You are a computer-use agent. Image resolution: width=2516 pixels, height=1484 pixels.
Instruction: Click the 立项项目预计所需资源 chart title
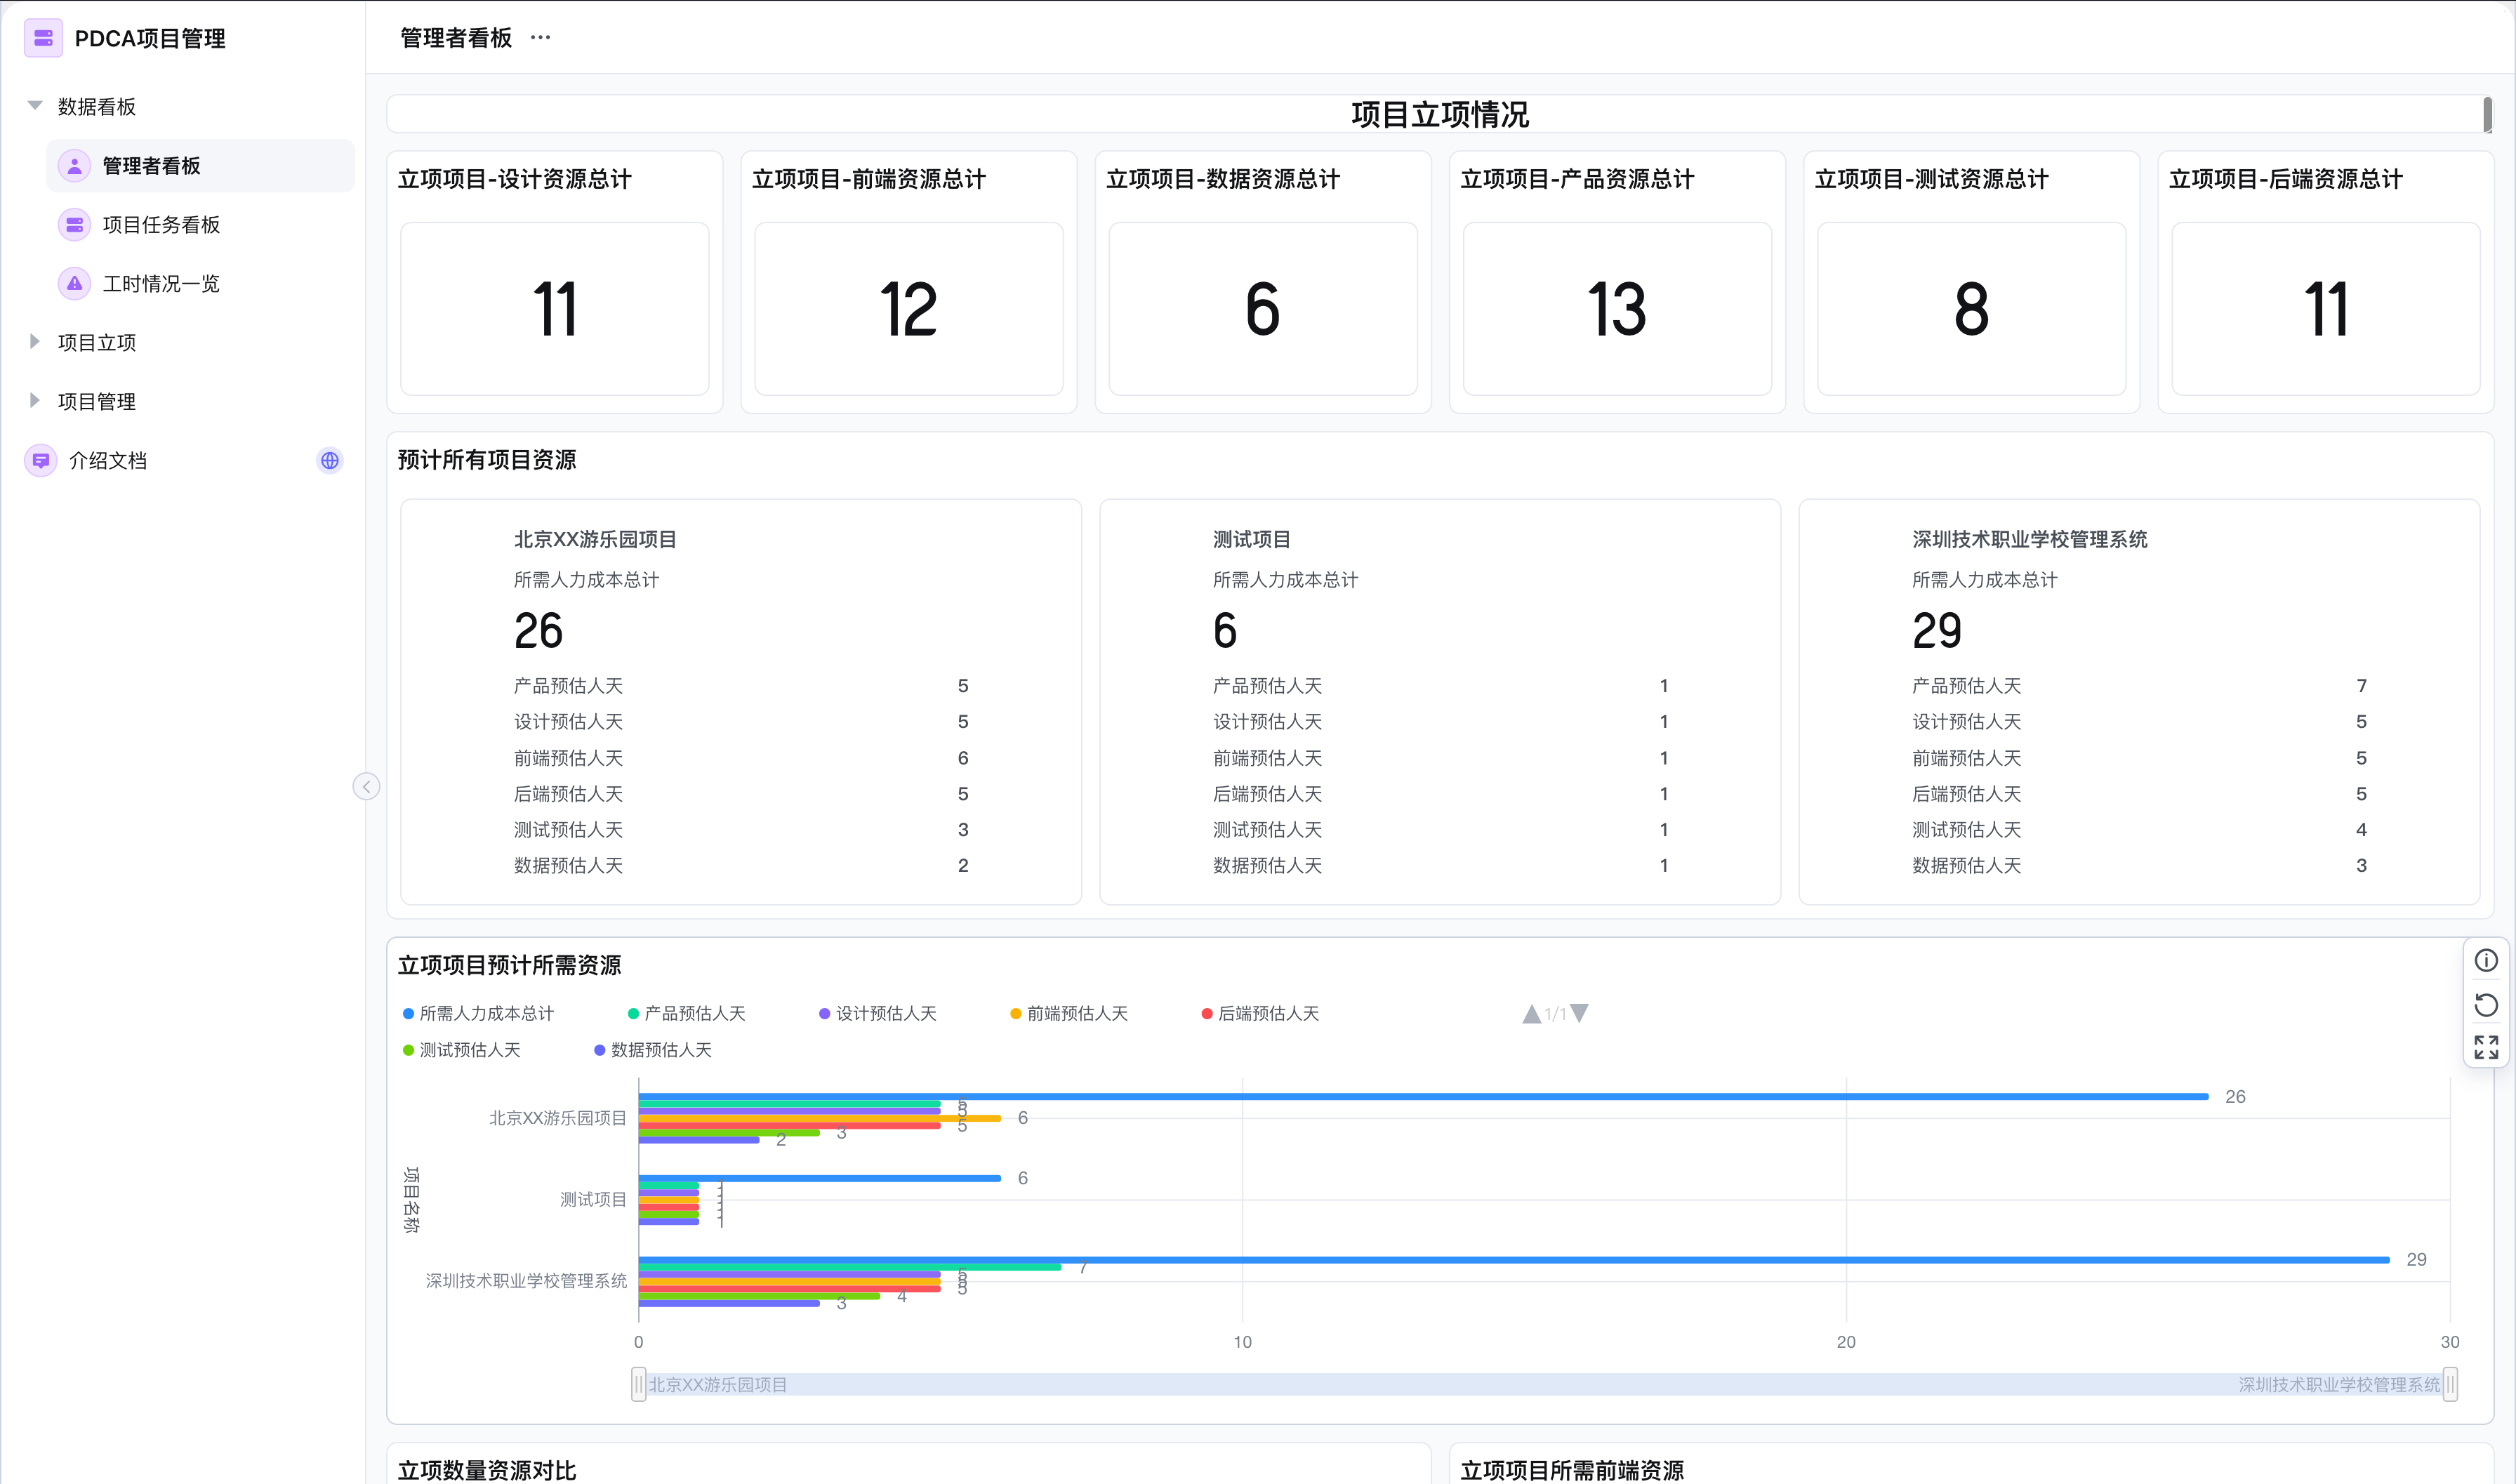pos(510,965)
